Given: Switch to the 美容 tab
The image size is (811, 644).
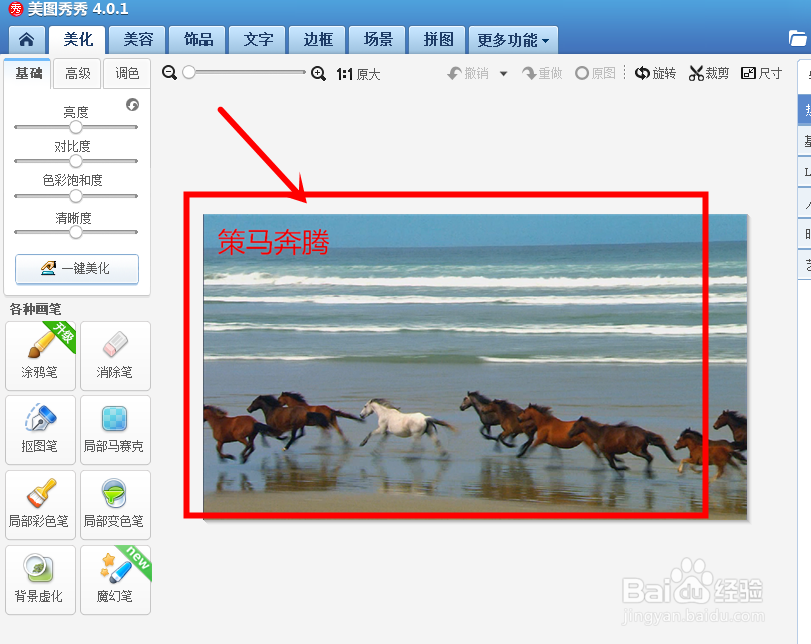Looking at the screenshot, I should 137,40.
